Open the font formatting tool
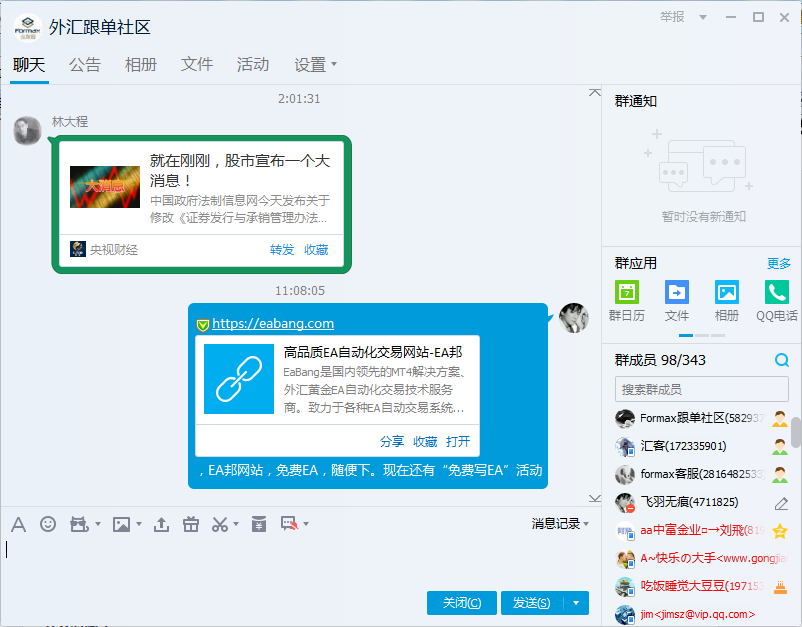This screenshot has height=627, width=802. [18, 524]
